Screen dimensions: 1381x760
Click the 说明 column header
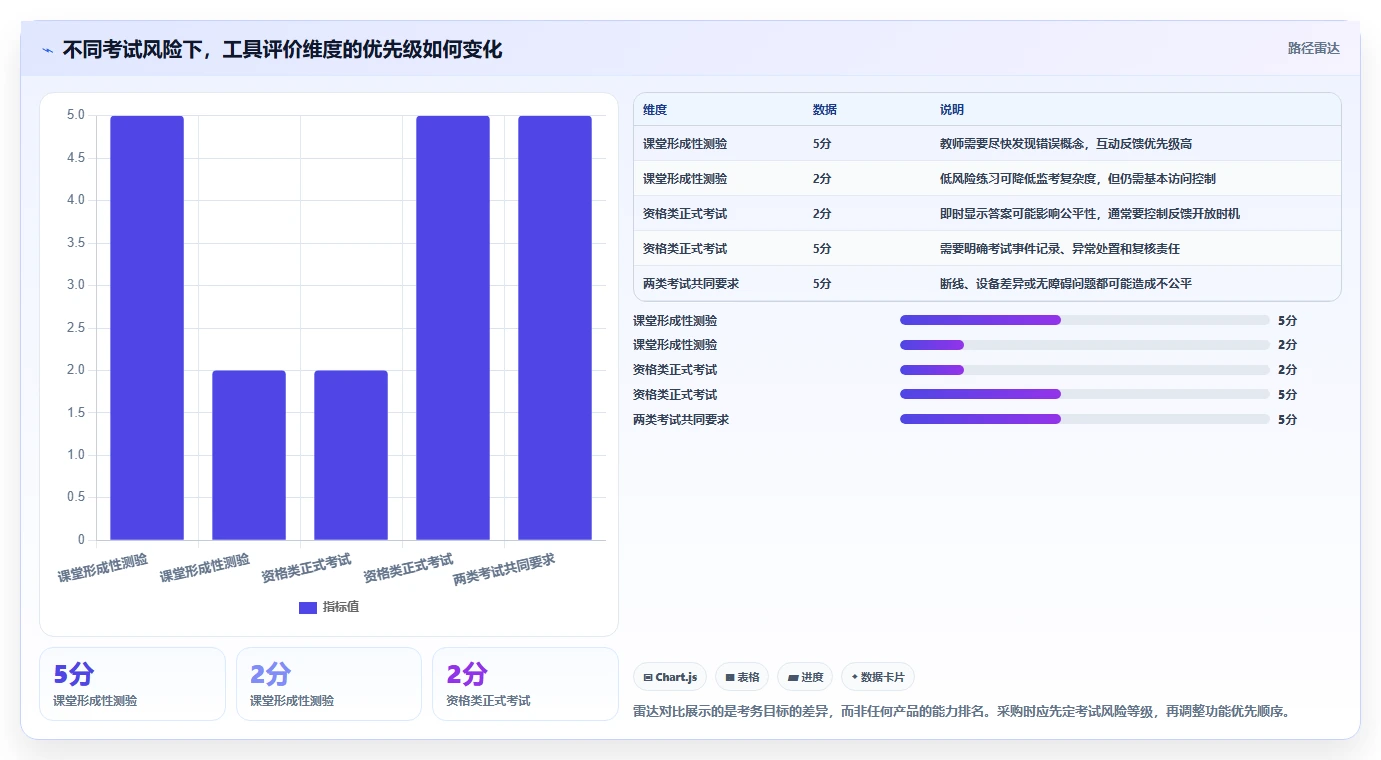pos(952,110)
